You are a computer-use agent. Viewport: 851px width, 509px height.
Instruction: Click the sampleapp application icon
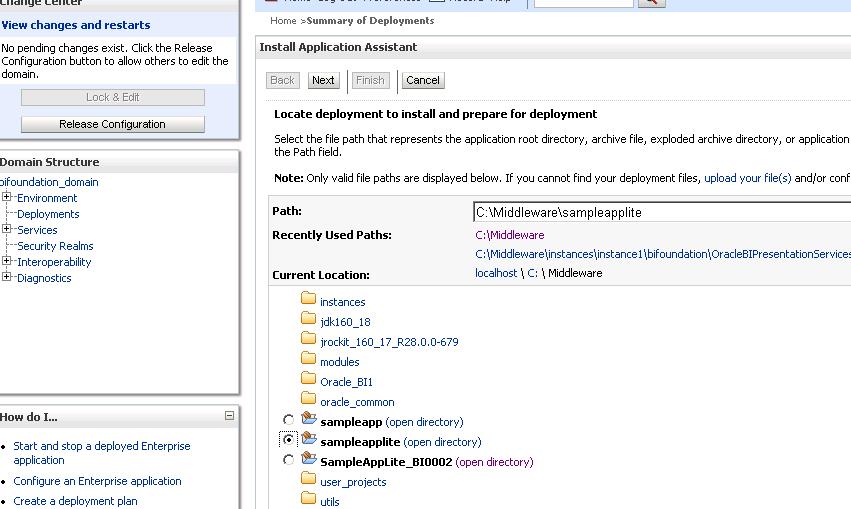[x=309, y=418]
